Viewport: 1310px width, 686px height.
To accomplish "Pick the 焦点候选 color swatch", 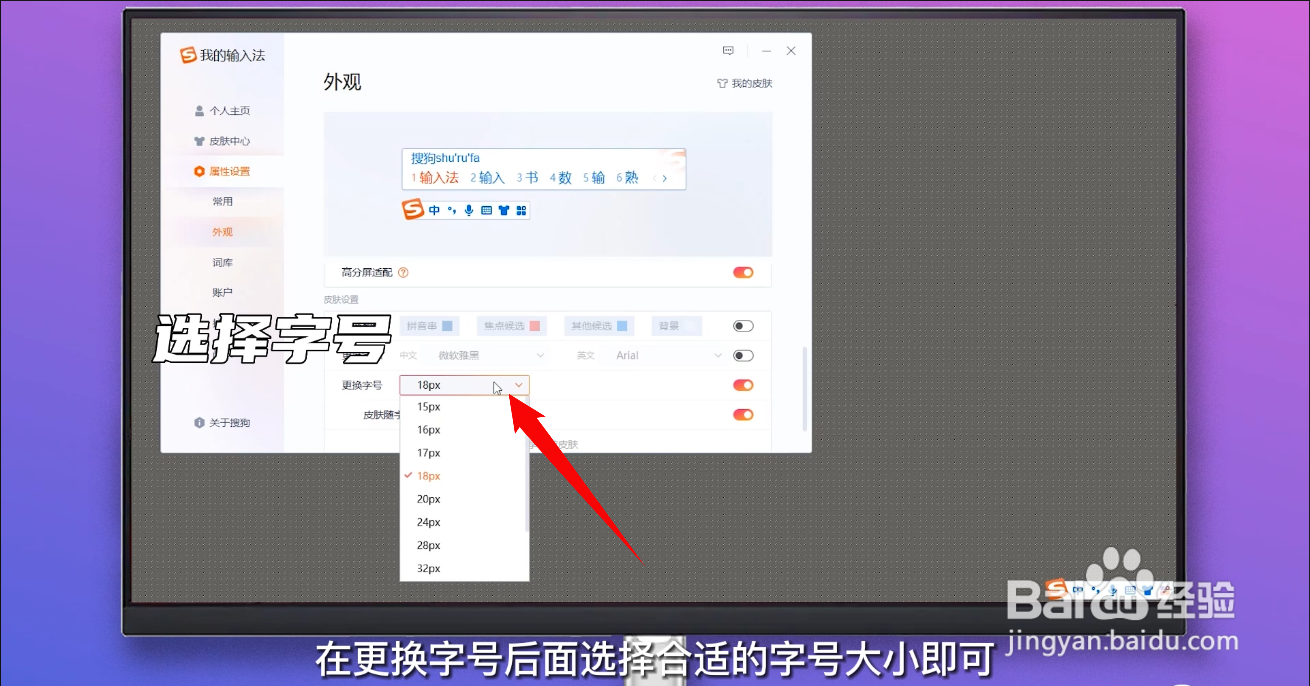I will pos(535,326).
